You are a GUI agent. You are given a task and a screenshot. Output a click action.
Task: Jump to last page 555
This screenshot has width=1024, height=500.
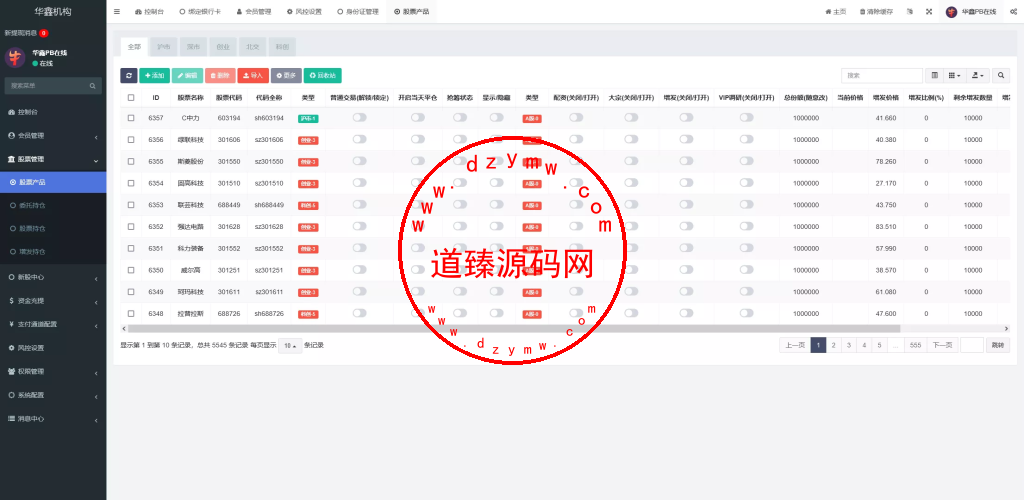tap(916, 345)
